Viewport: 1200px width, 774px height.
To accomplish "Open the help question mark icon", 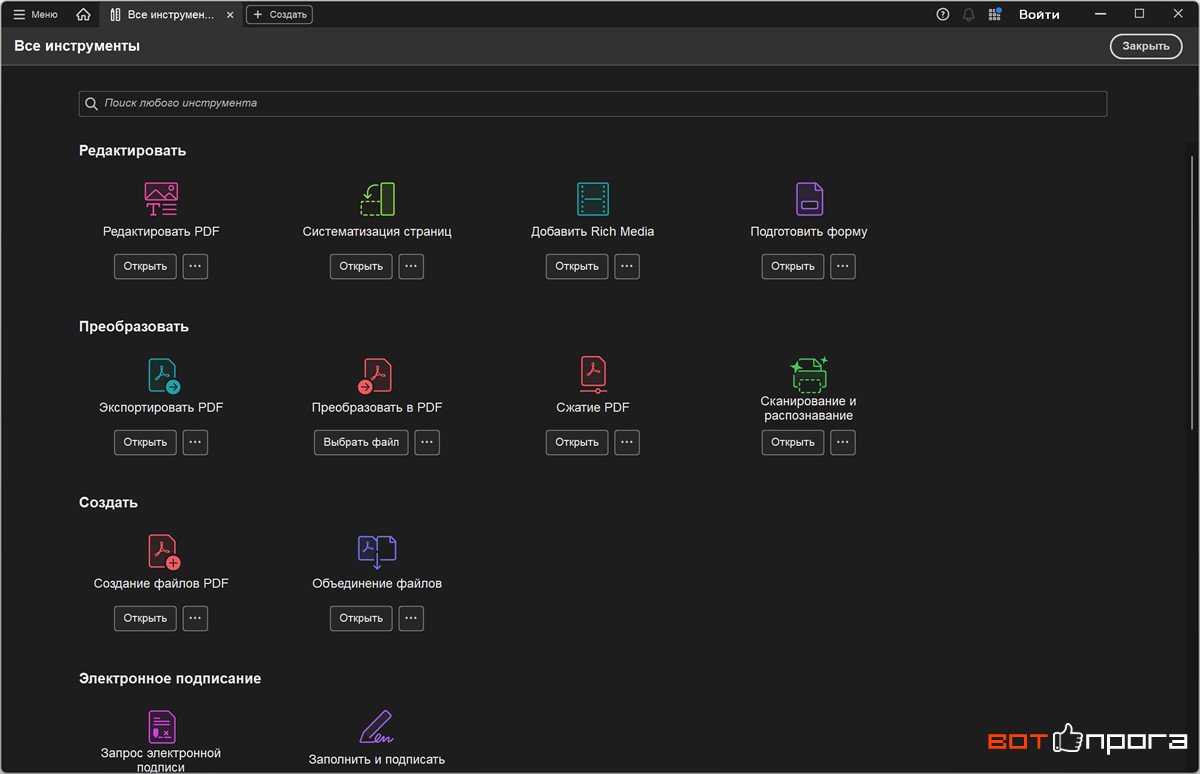I will [x=943, y=14].
